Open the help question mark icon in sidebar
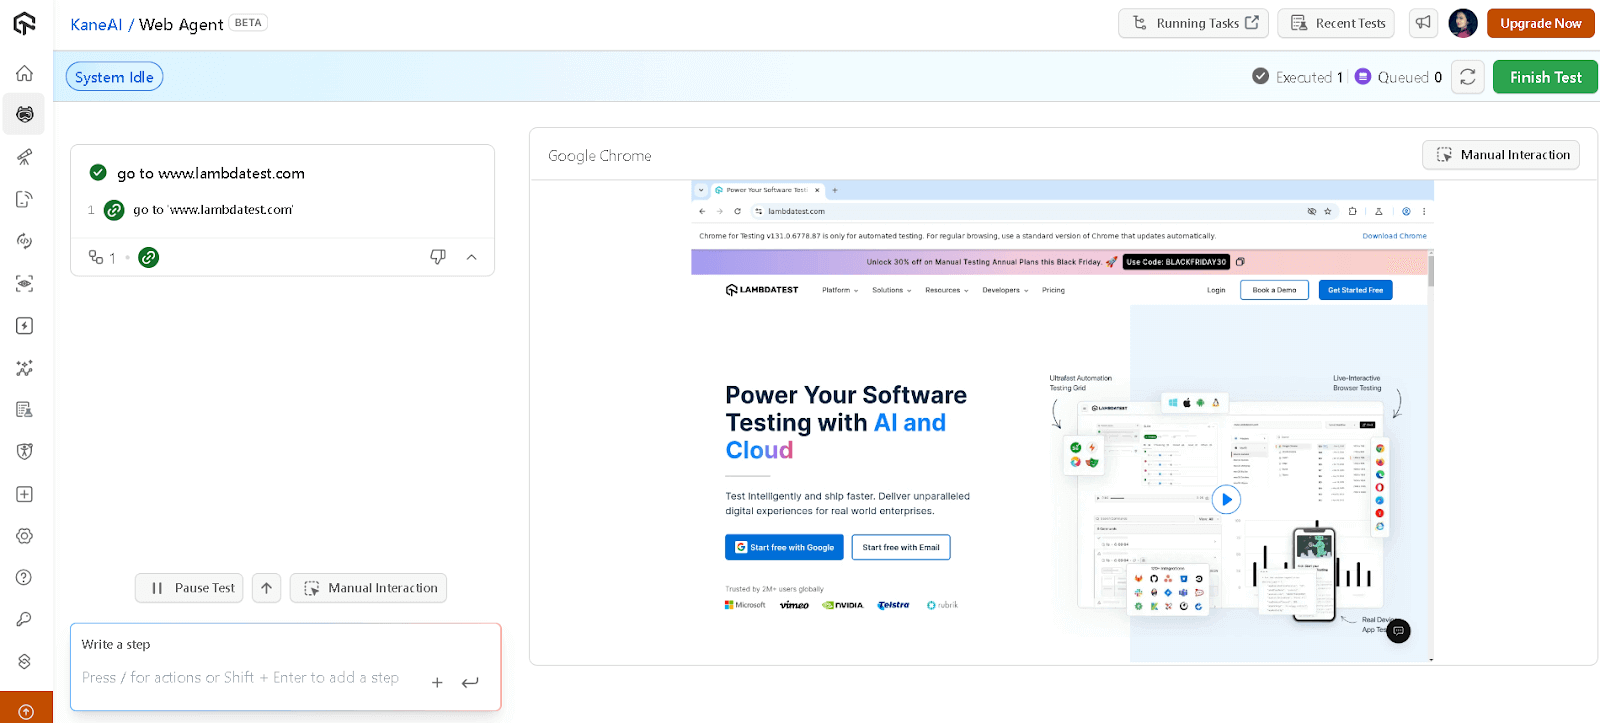This screenshot has width=1600, height=723. [x=25, y=577]
